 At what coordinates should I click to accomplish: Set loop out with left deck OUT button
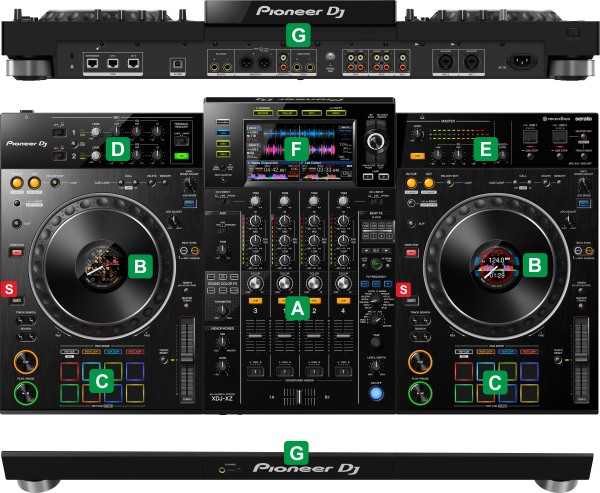[x=34, y=183]
